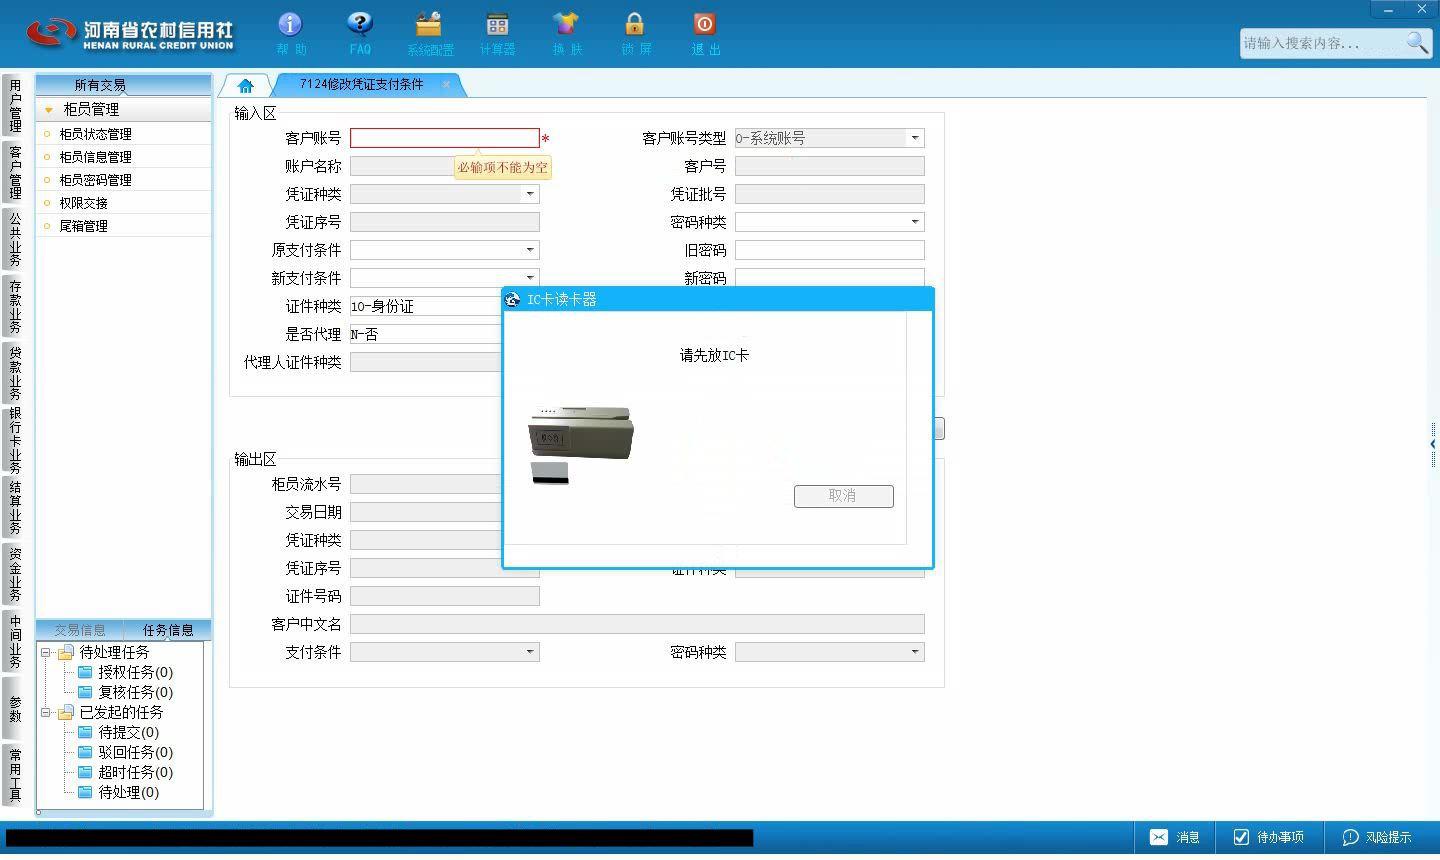The width and height of the screenshot is (1440, 860).
Task: Select 待提交(0) in task tree
Action: [x=128, y=732]
